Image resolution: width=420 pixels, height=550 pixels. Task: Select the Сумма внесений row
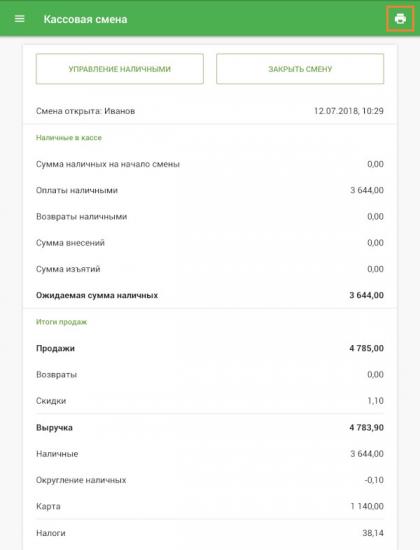coord(210,243)
